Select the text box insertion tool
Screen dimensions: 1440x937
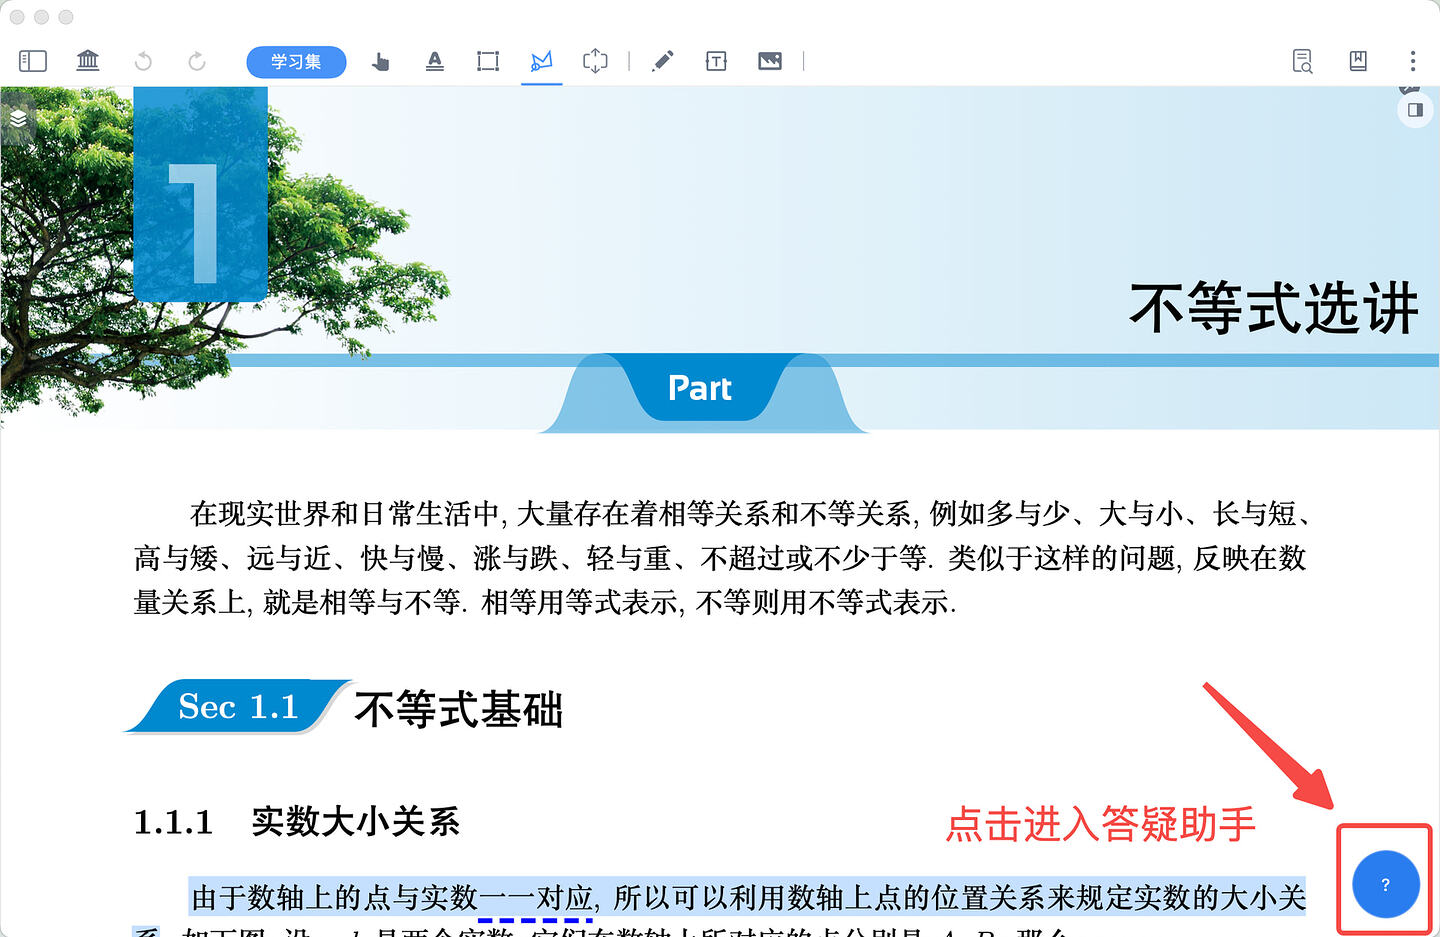[716, 61]
